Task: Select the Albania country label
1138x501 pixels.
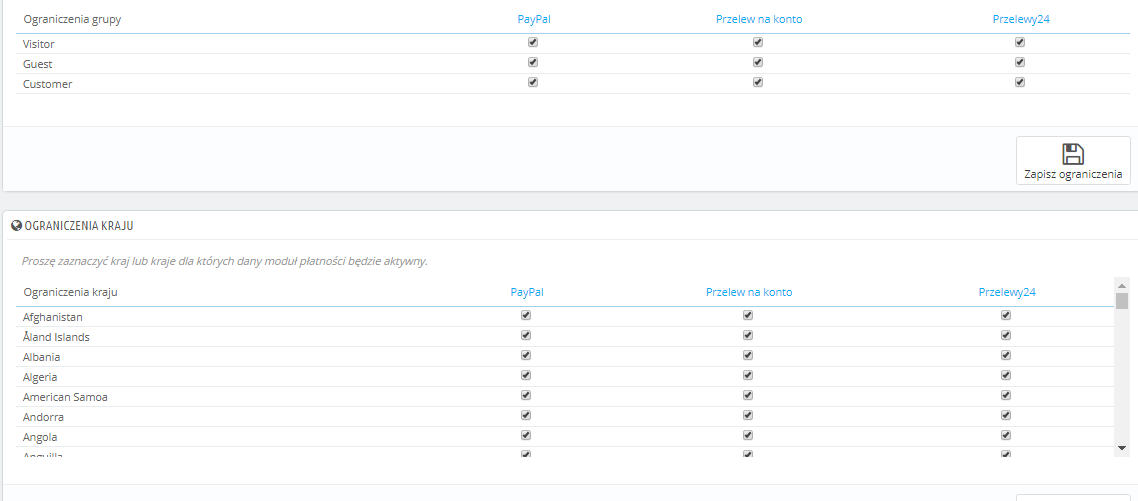Action: point(41,357)
